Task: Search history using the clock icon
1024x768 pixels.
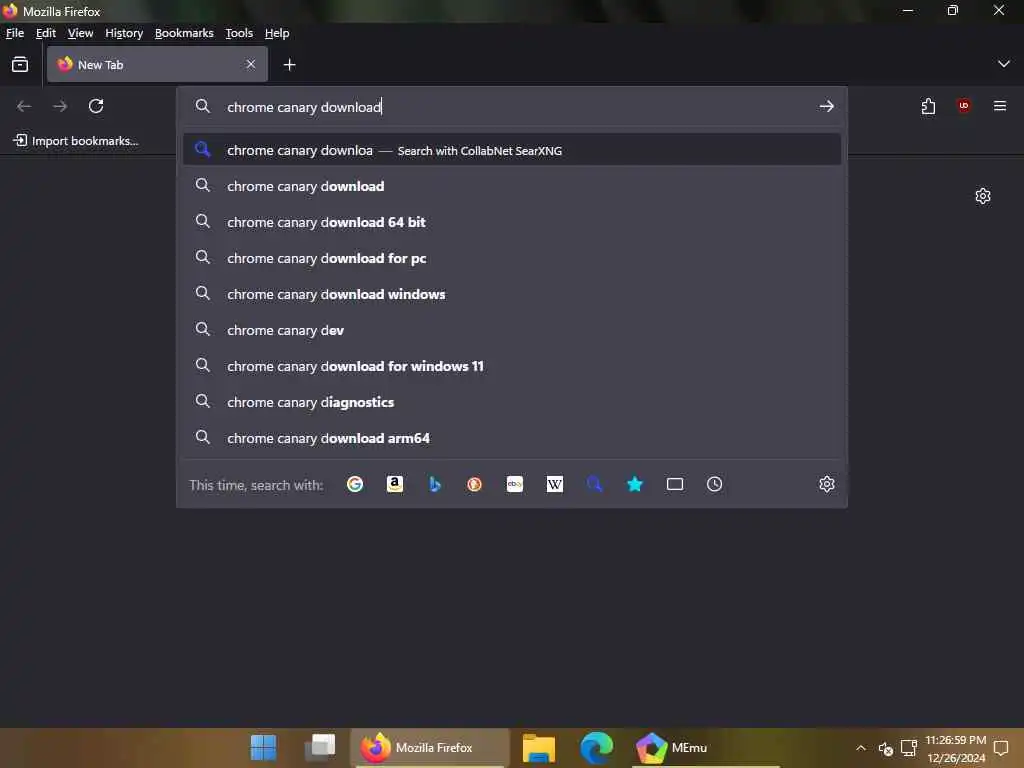Action: 714,484
